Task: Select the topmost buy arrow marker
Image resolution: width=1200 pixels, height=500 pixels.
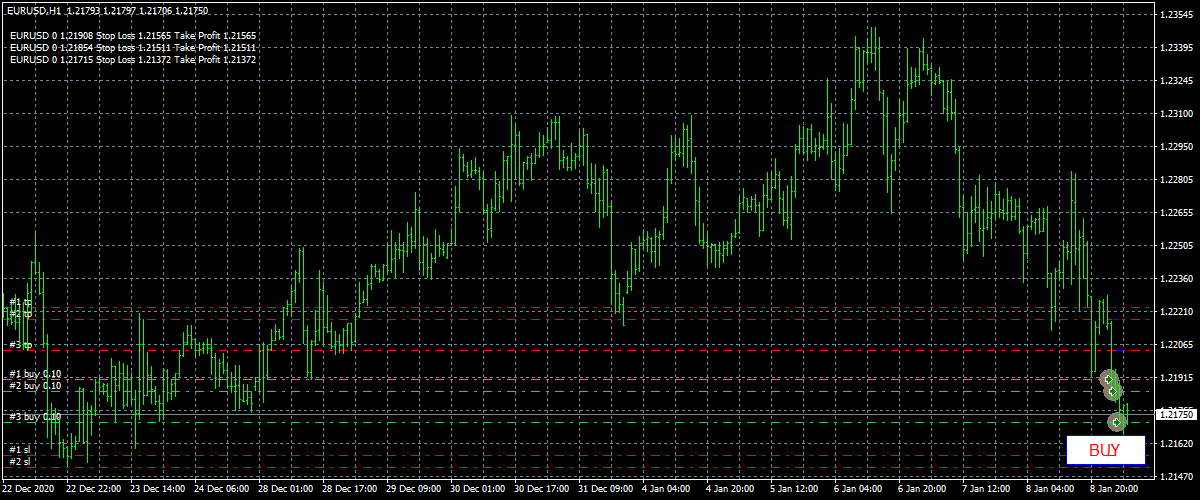Action: [1108, 379]
